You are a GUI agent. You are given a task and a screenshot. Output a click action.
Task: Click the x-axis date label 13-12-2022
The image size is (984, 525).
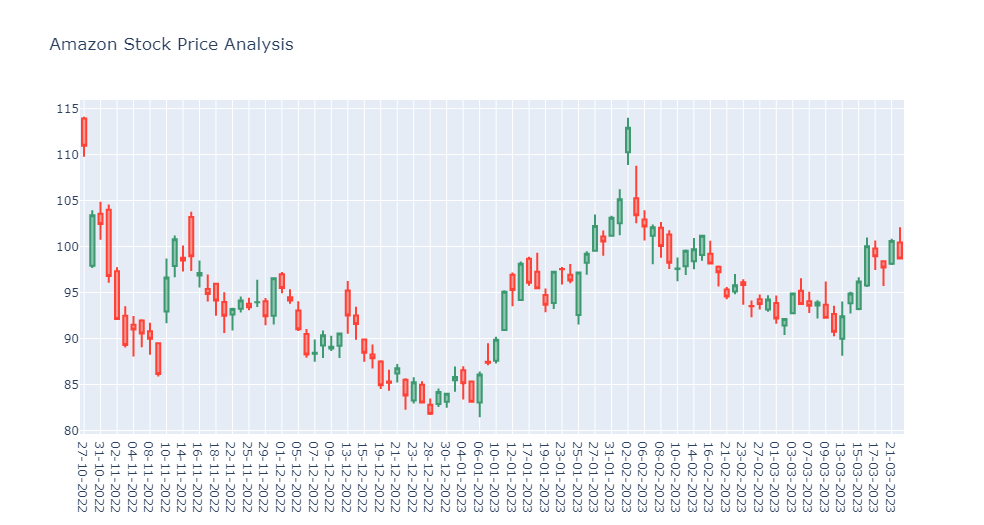347,477
